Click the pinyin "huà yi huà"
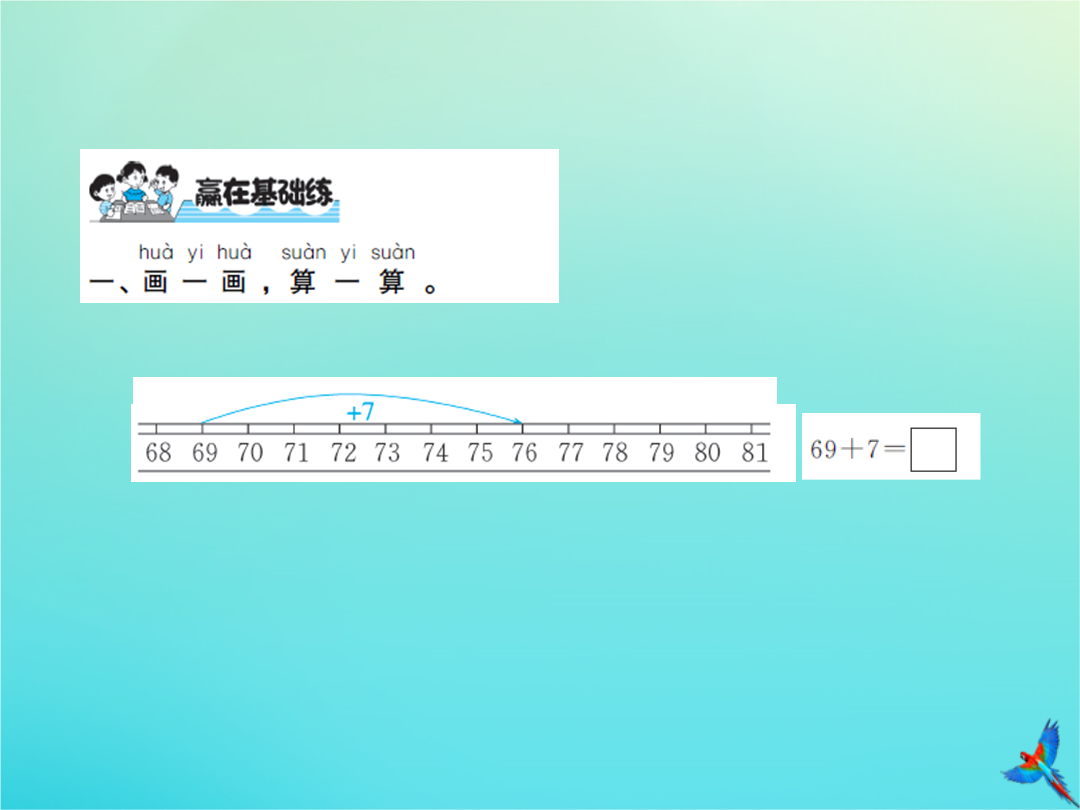 pos(195,253)
